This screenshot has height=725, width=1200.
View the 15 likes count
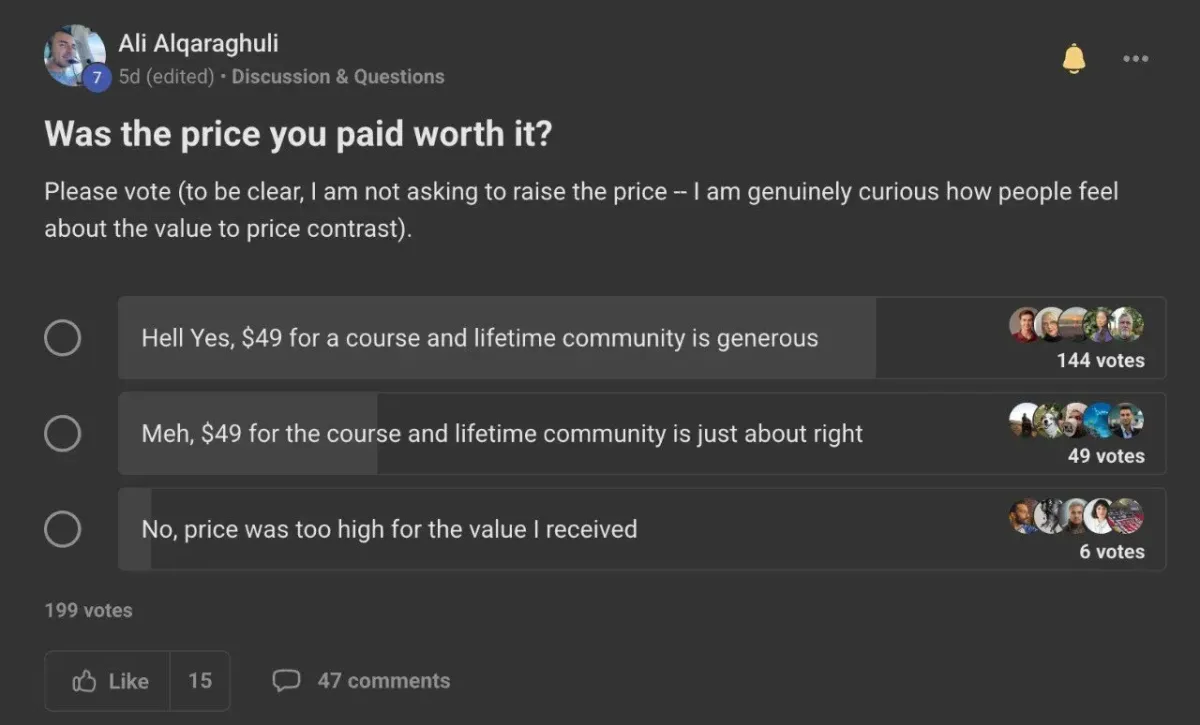pyautogui.click(x=200, y=681)
